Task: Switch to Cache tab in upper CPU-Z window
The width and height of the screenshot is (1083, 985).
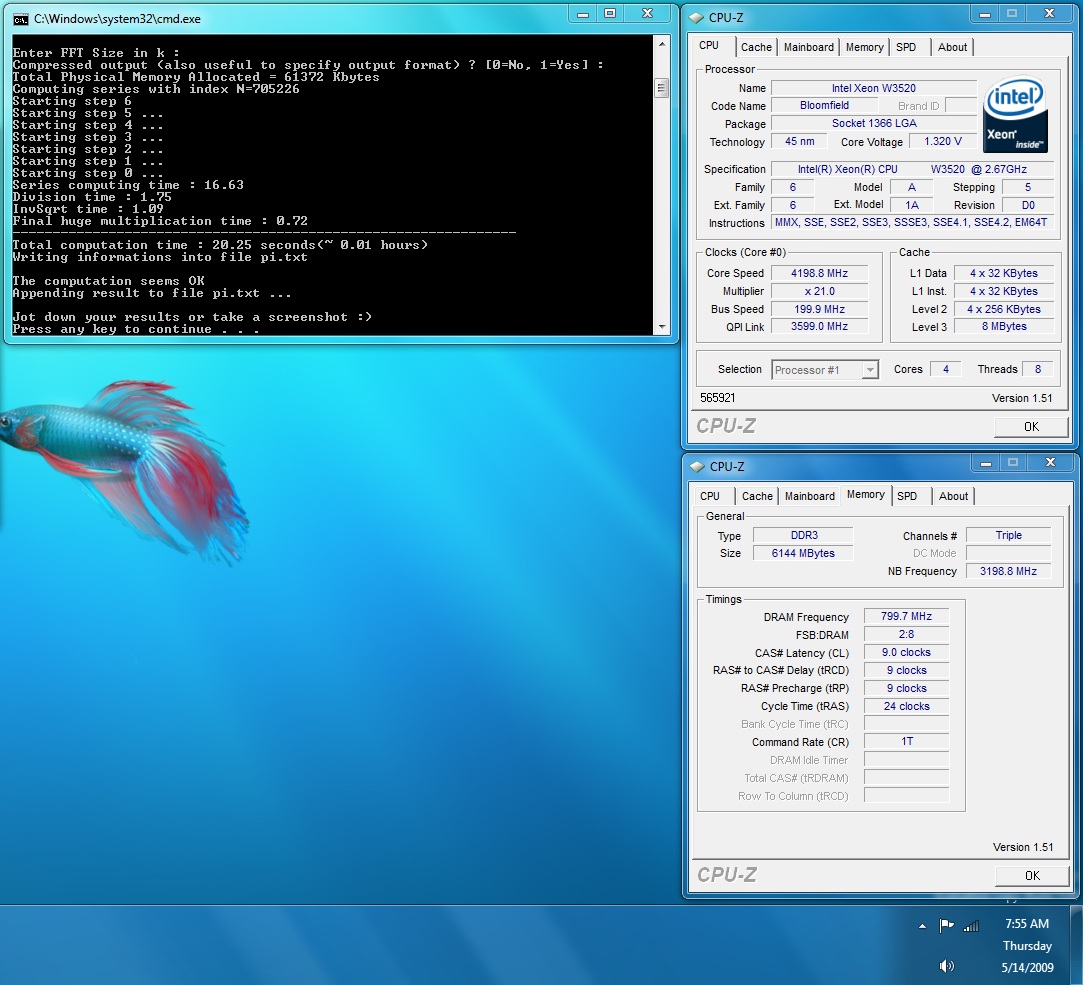Action: 756,47
